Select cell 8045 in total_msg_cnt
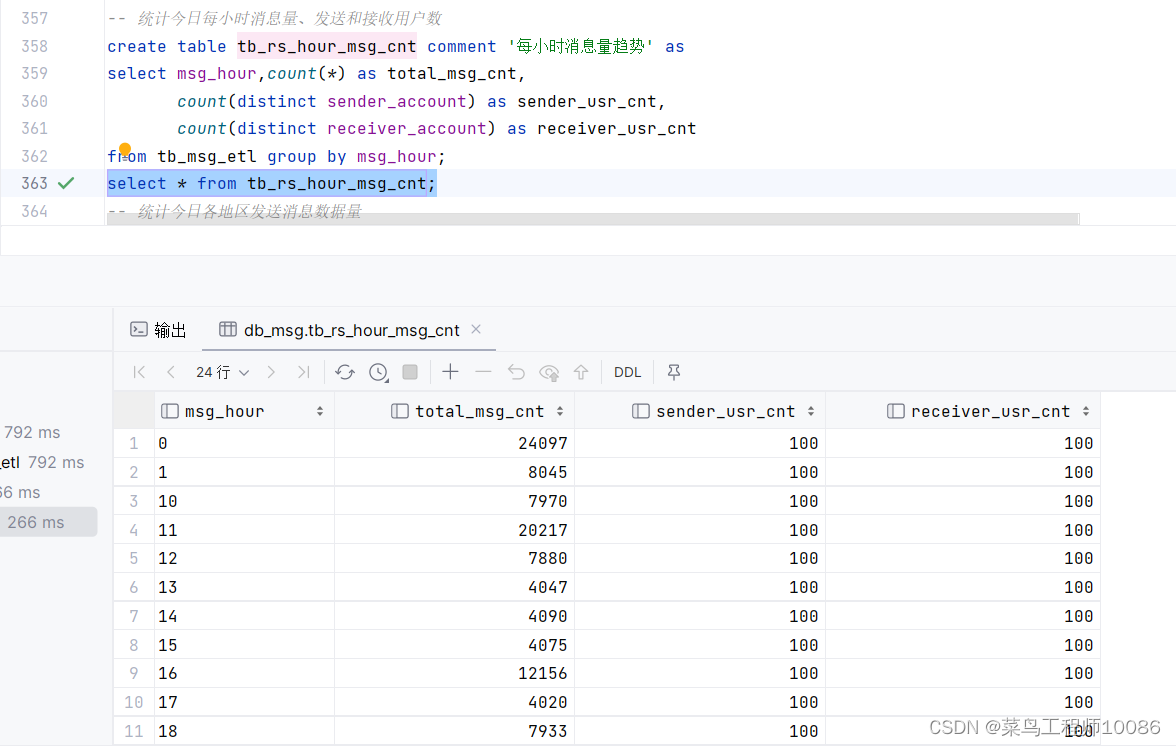Viewport: 1176px width, 746px height. tap(454, 472)
